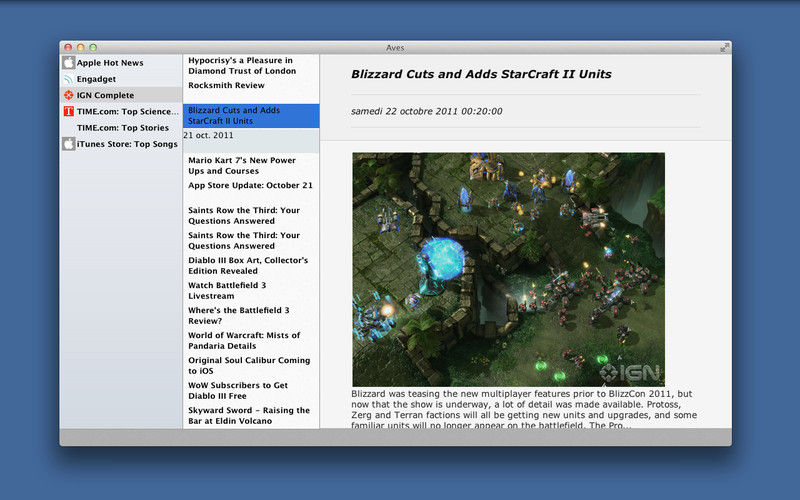Screen dimensions: 800x500
Task: Click the Engadget RSS feed icon
Action: (x=68, y=79)
